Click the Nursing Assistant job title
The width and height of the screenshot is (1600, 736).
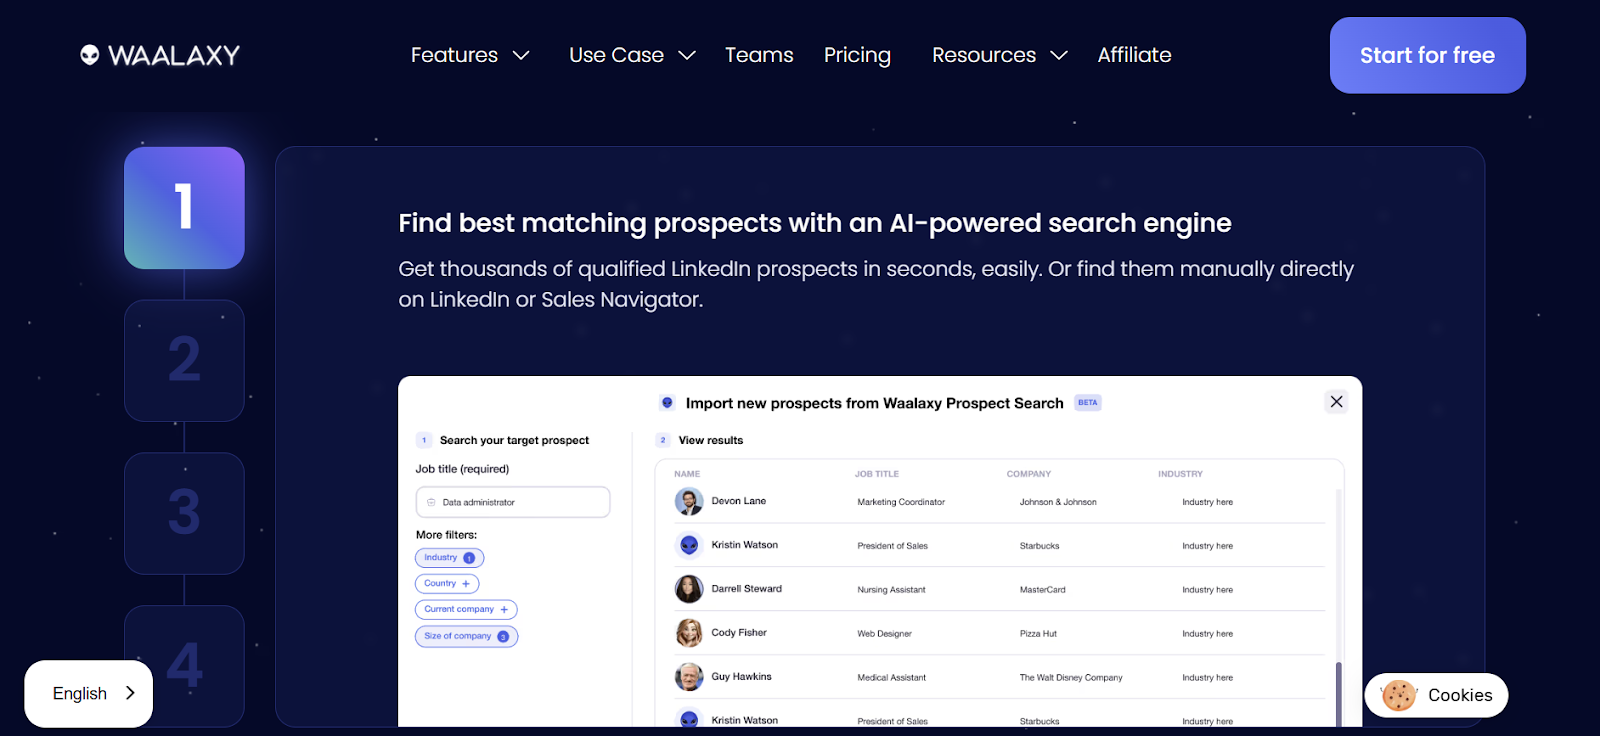(x=891, y=590)
